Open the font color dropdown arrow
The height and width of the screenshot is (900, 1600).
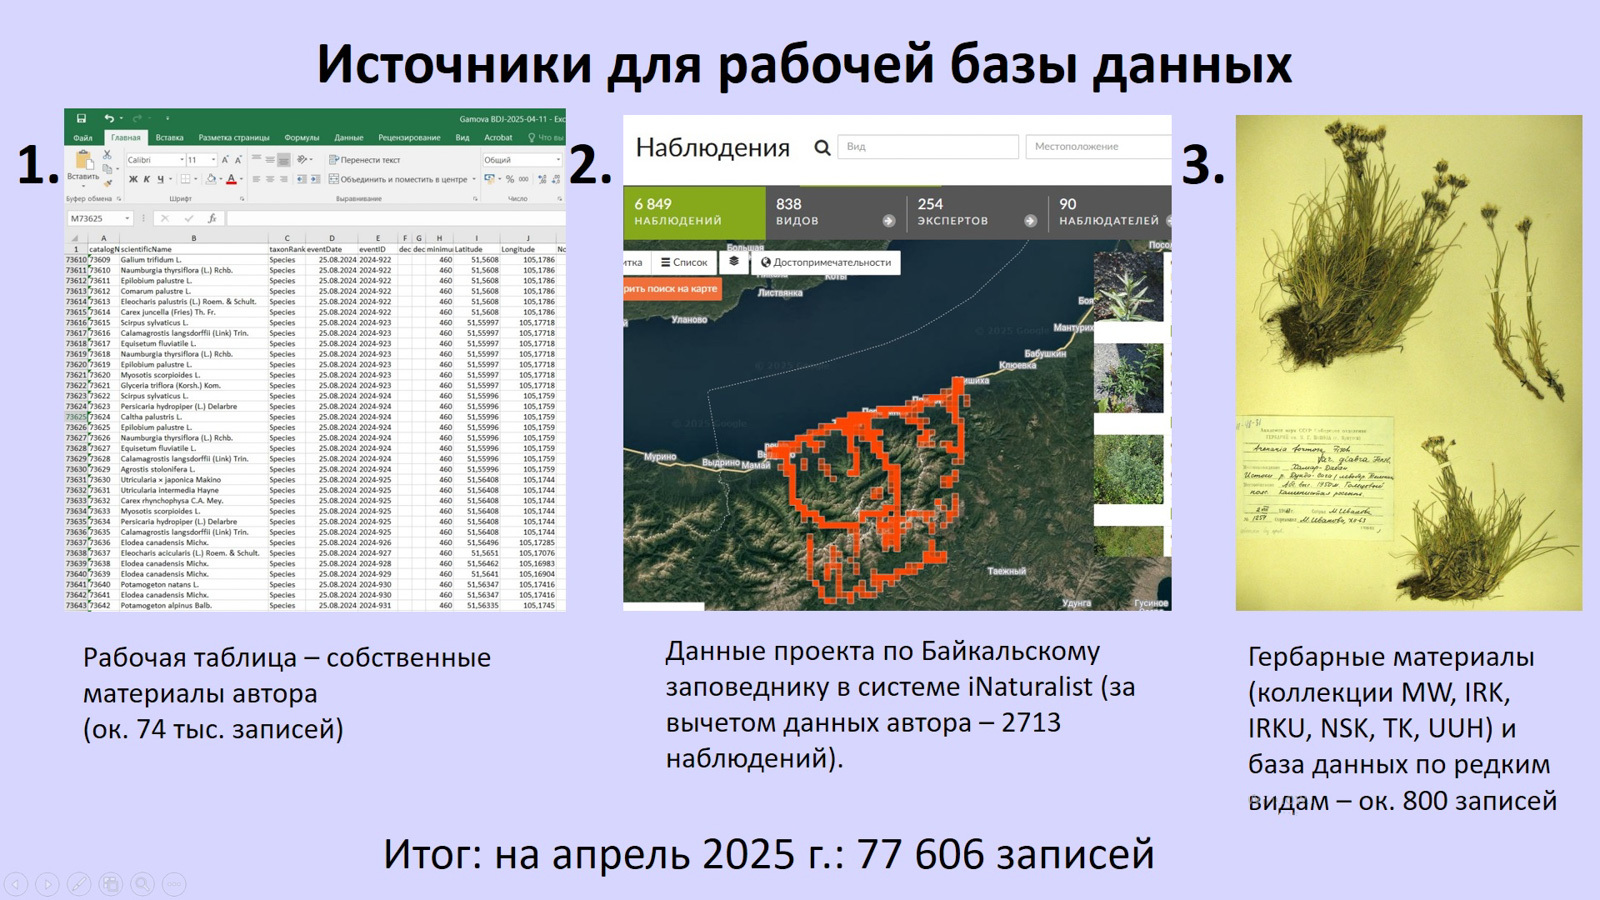pyautogui.click(x=241, y=180)
